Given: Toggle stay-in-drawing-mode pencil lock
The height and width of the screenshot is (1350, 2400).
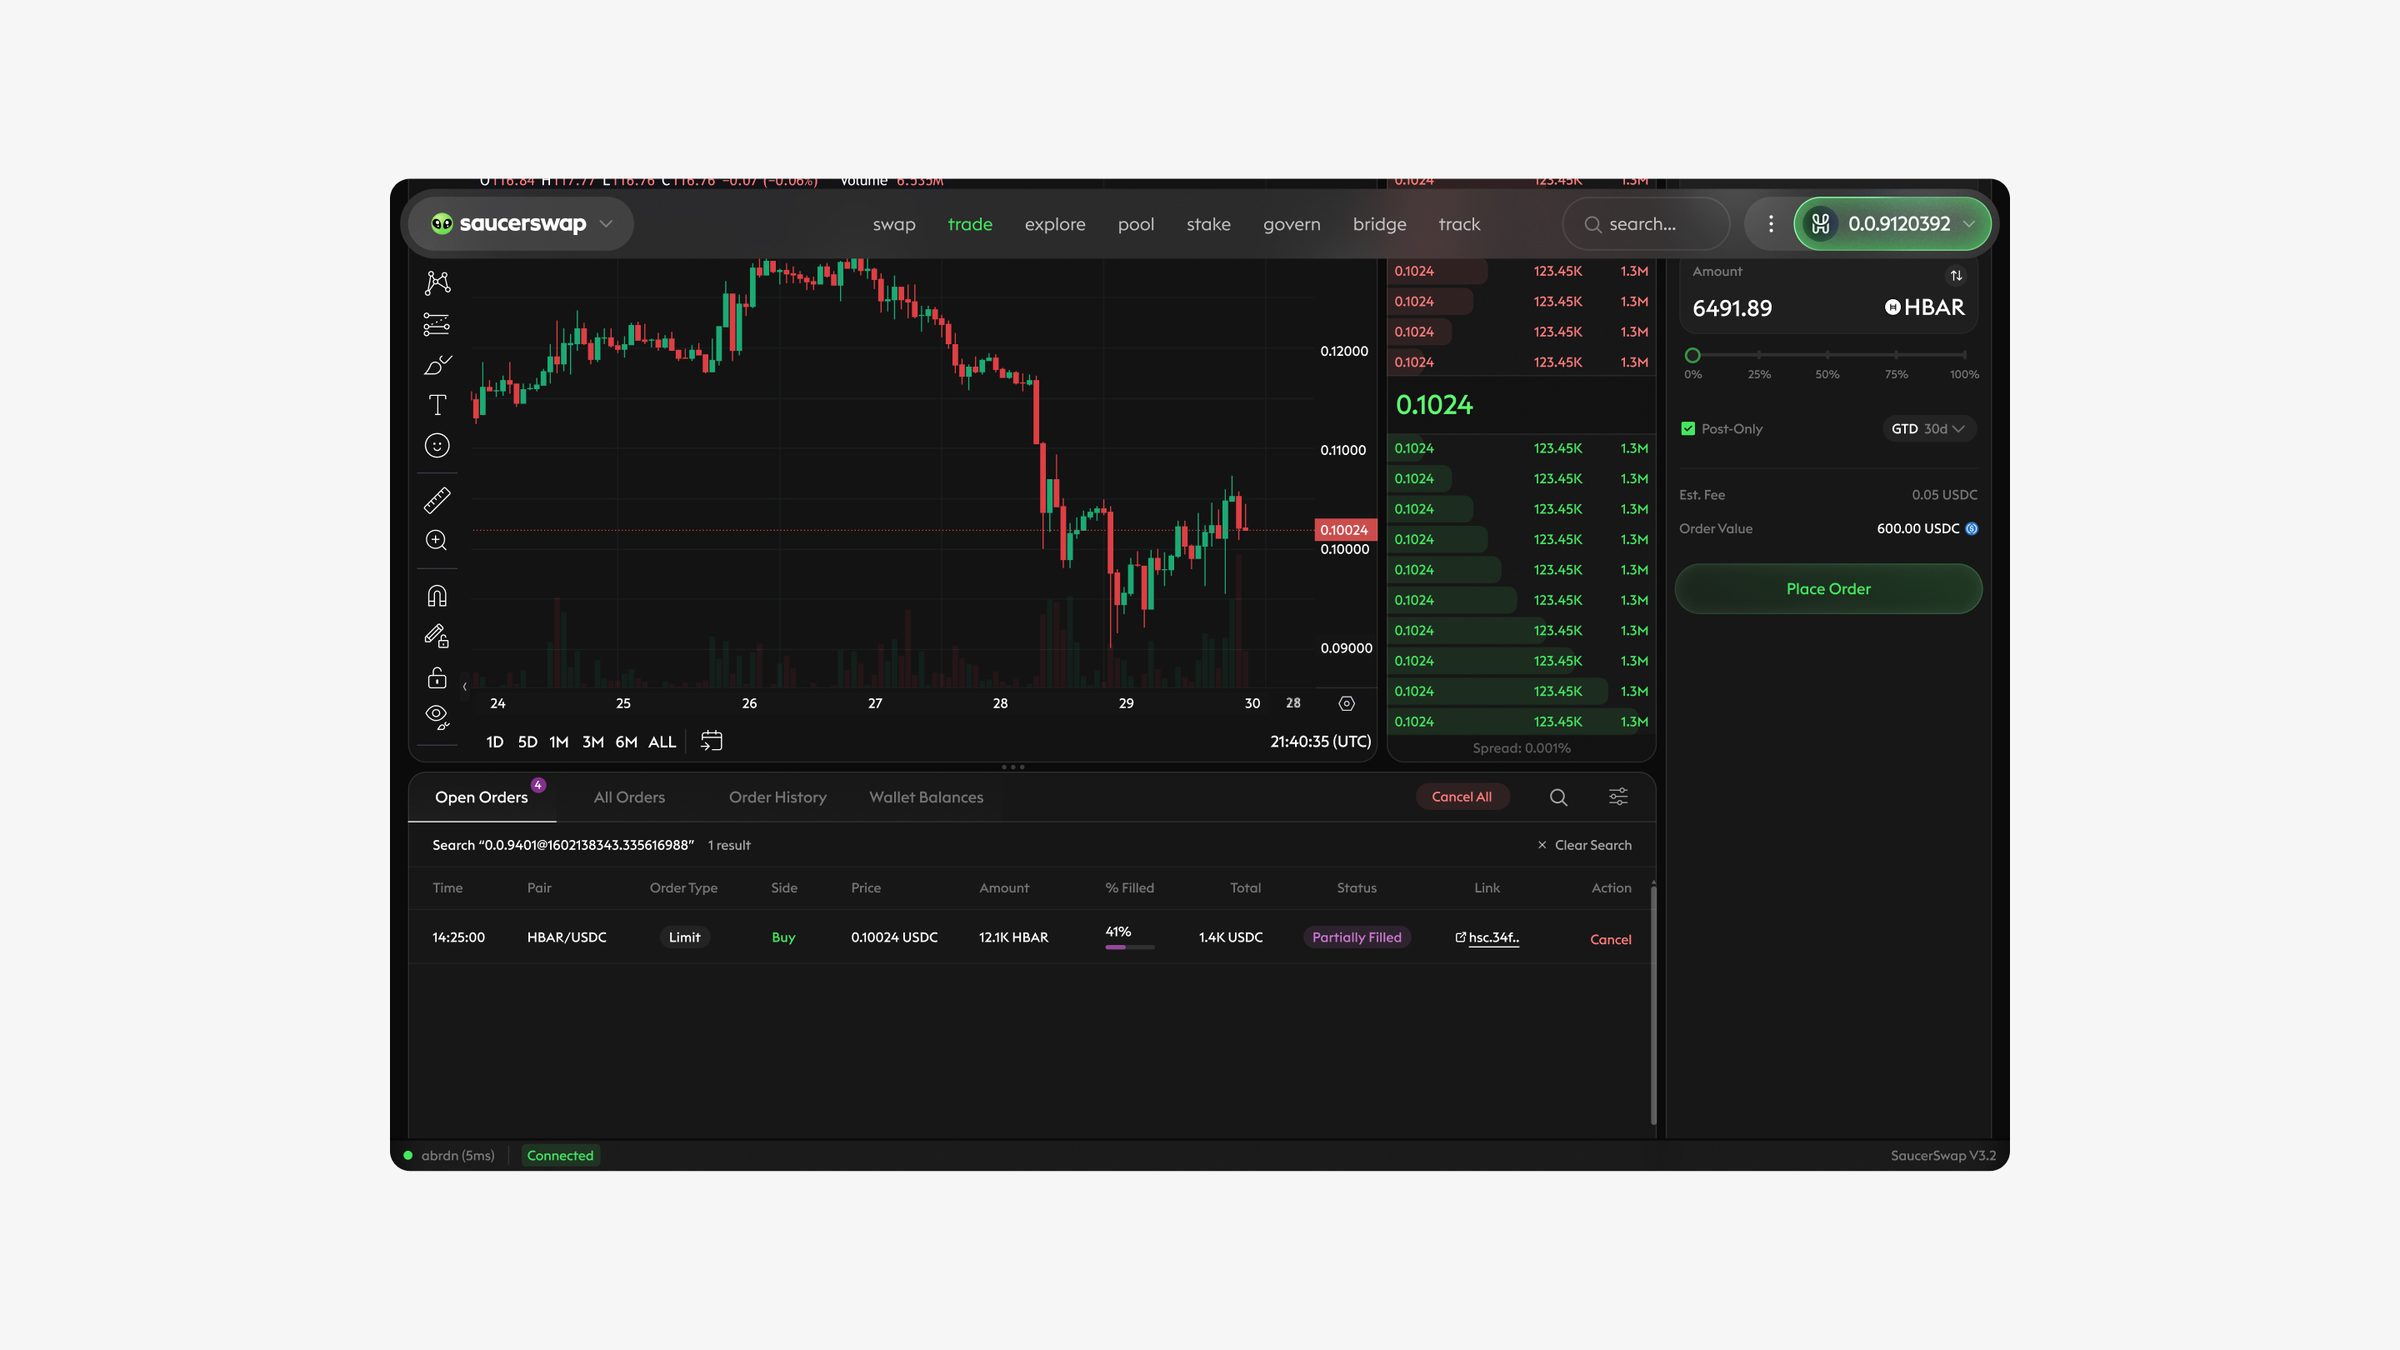Looking at the screenshot, I should coord(437,636).
